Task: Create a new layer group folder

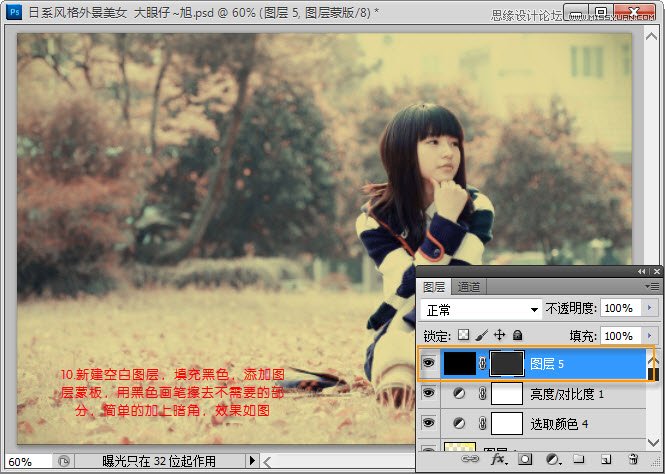Action: pos(578,459)
